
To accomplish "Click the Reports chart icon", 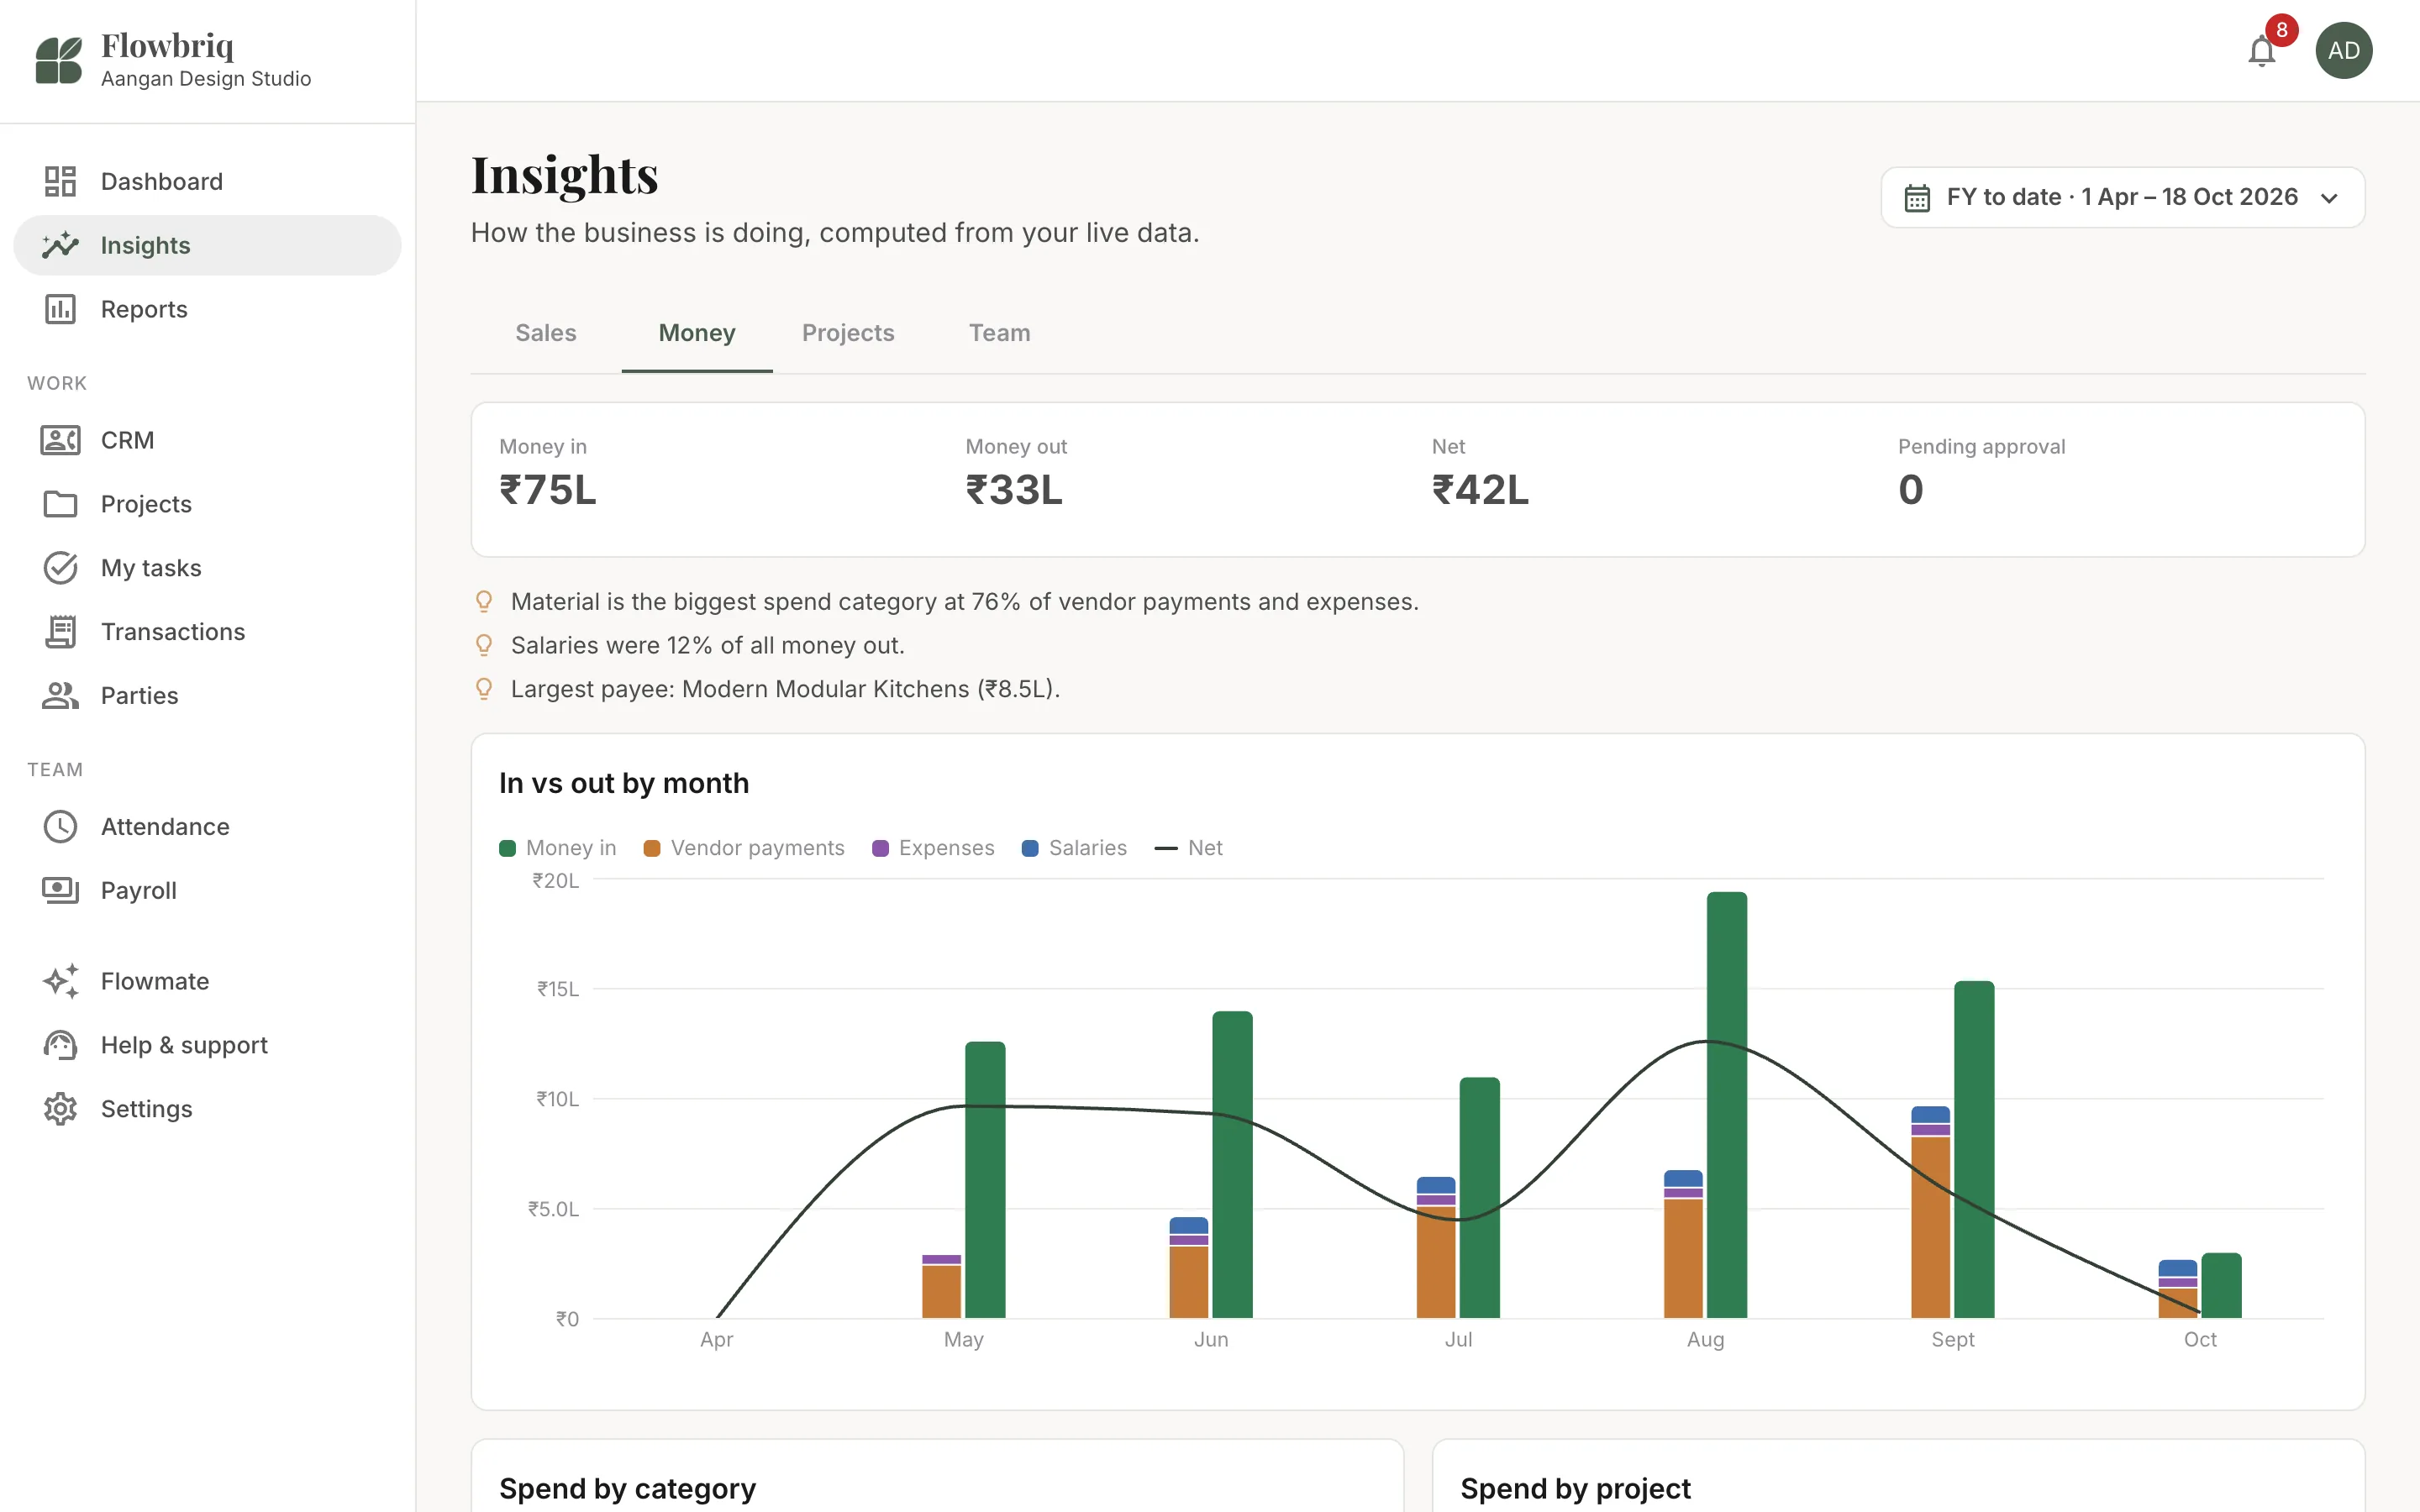I will pyautogui.click(x=60, y=309).
